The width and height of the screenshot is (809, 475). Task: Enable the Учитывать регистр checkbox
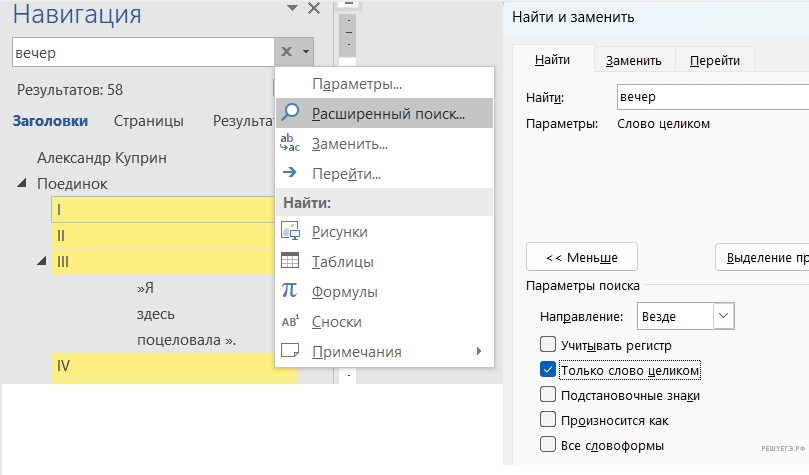click(547, 346)
